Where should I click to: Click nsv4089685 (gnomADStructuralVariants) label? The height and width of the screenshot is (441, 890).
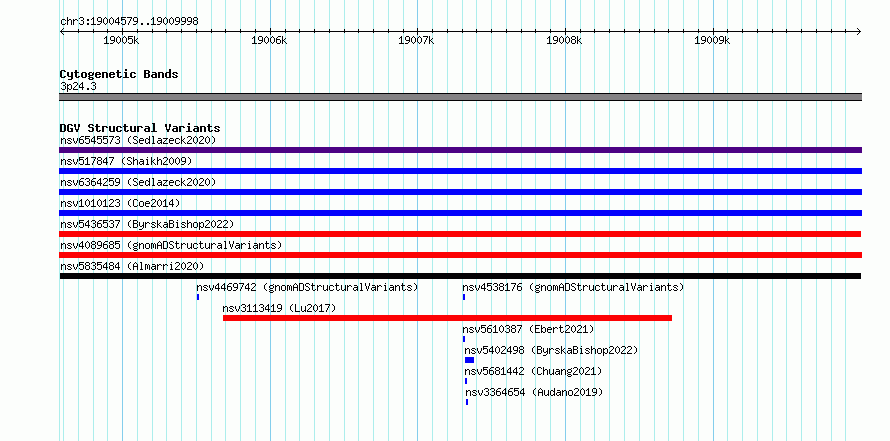[171, 245]
